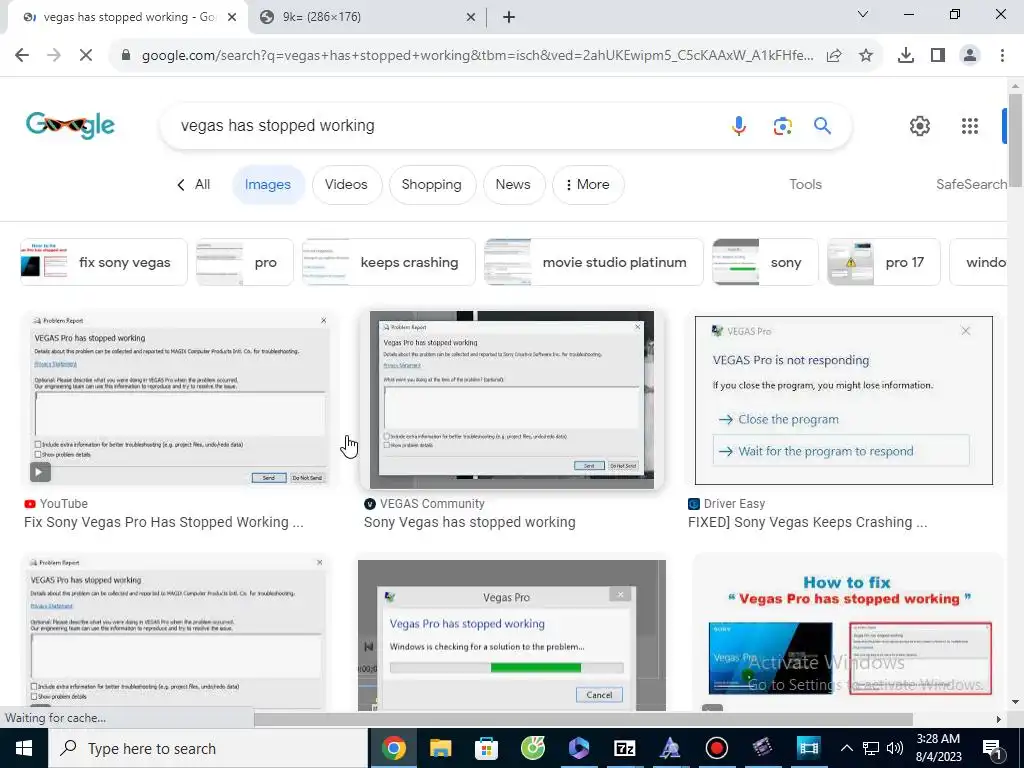The width and height of the screenshot is (1024, 768).
Task: Select 'movie studio platinum' chip
Action: (594, 262)
